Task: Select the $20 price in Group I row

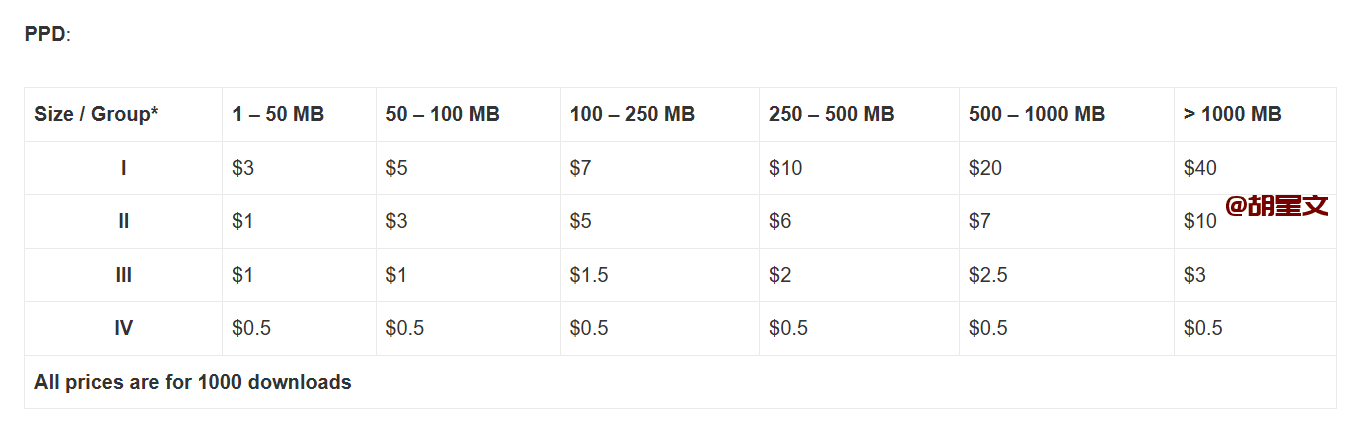Action: [x=985, y=168]
